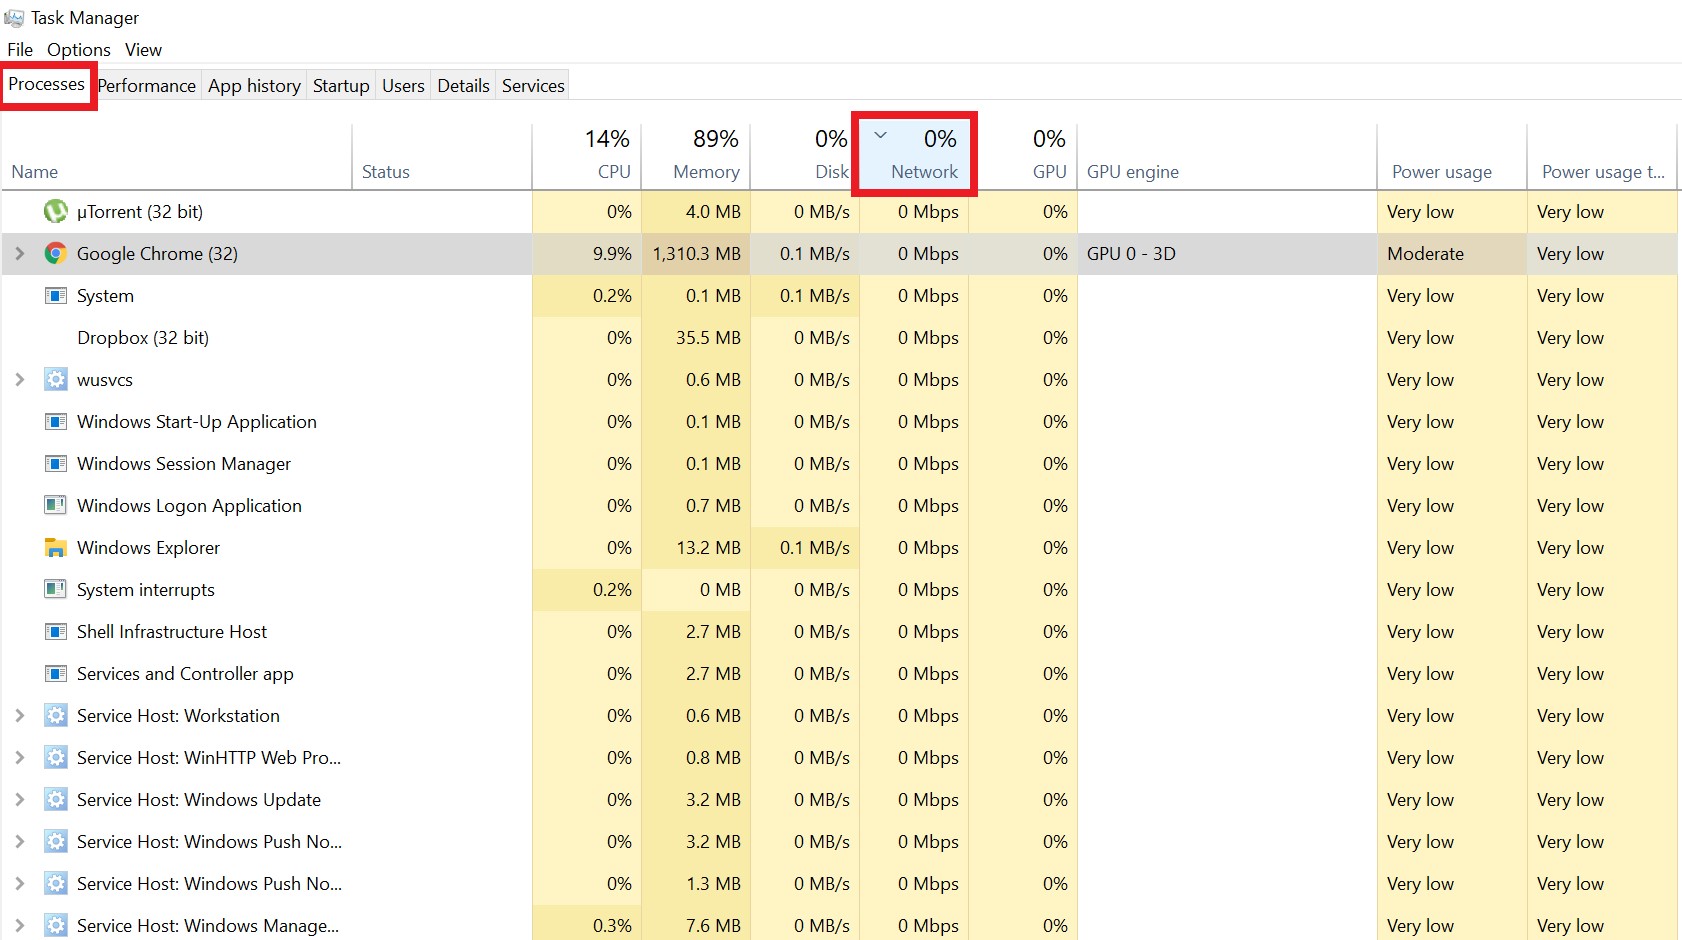Open the Options menu
The height and width of the screenshot is (940, 1682).
point(78,49)
